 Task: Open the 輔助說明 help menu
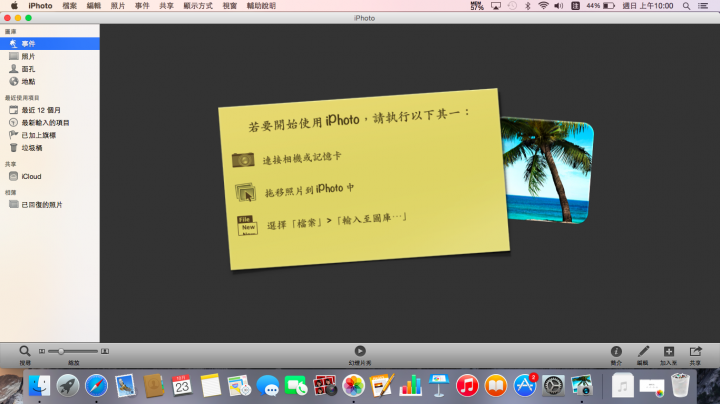coord(261,6)
